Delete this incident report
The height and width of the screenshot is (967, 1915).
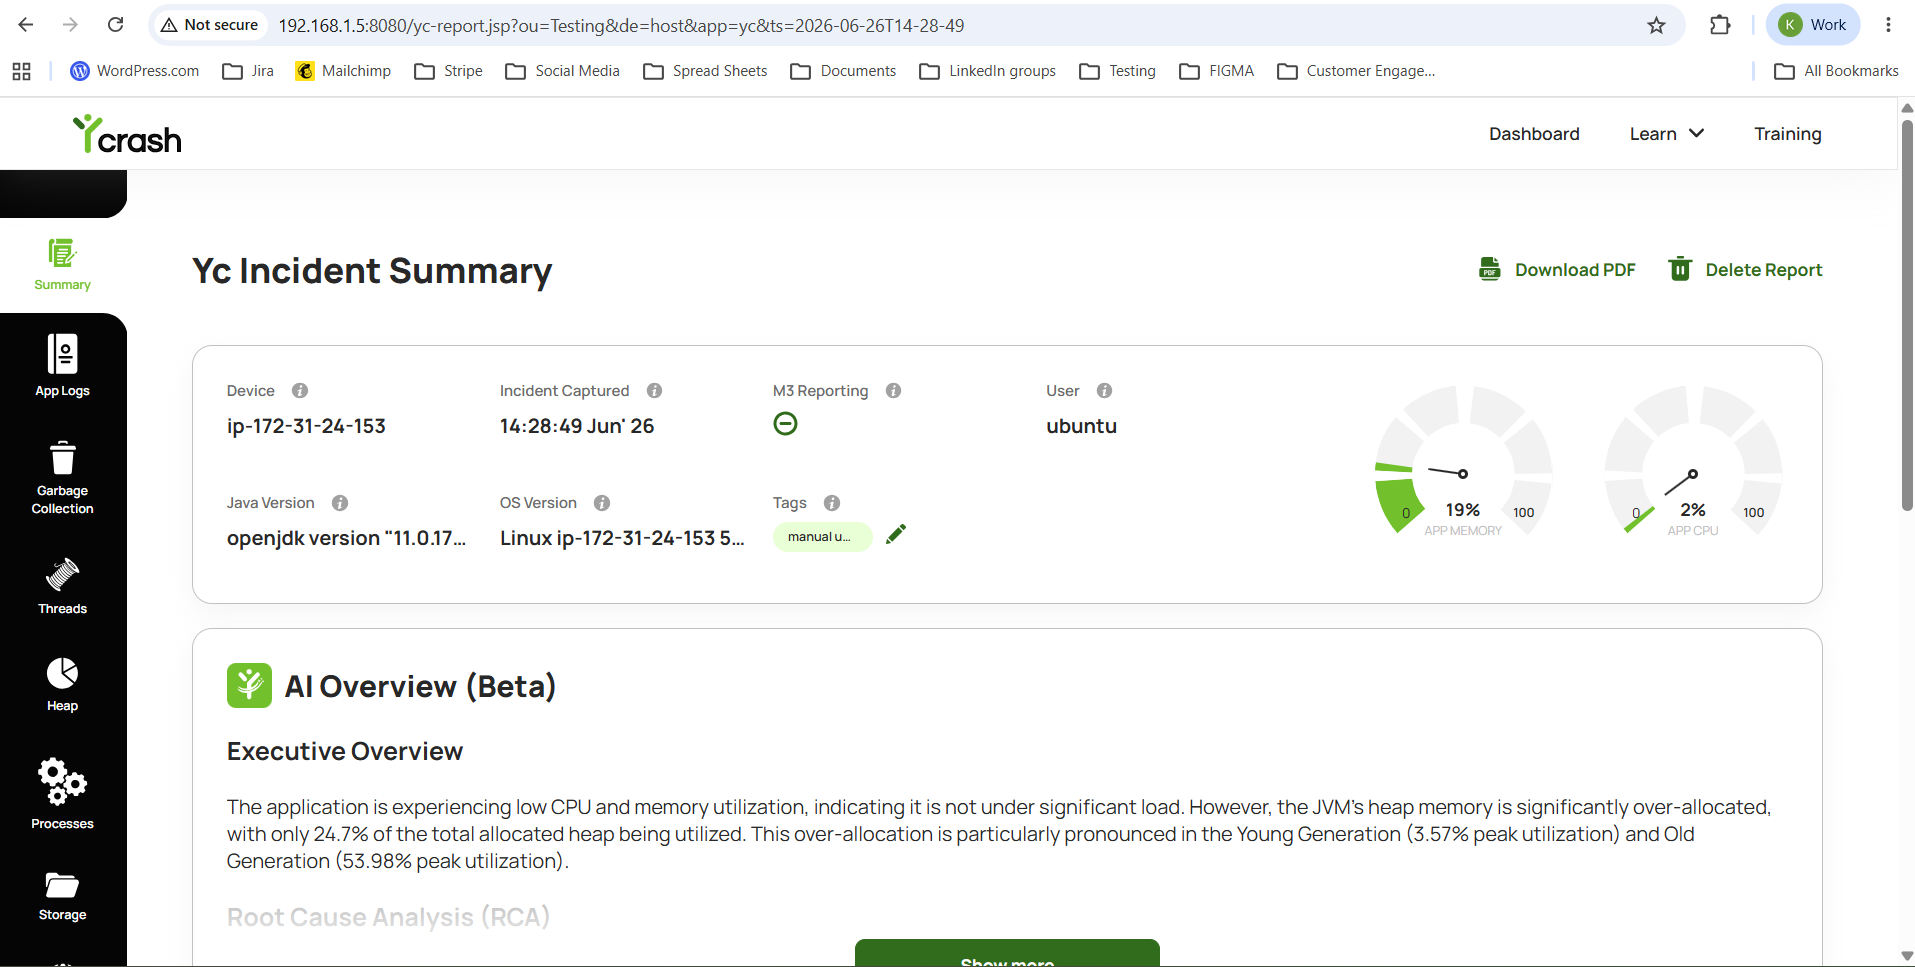[1745, 270]
